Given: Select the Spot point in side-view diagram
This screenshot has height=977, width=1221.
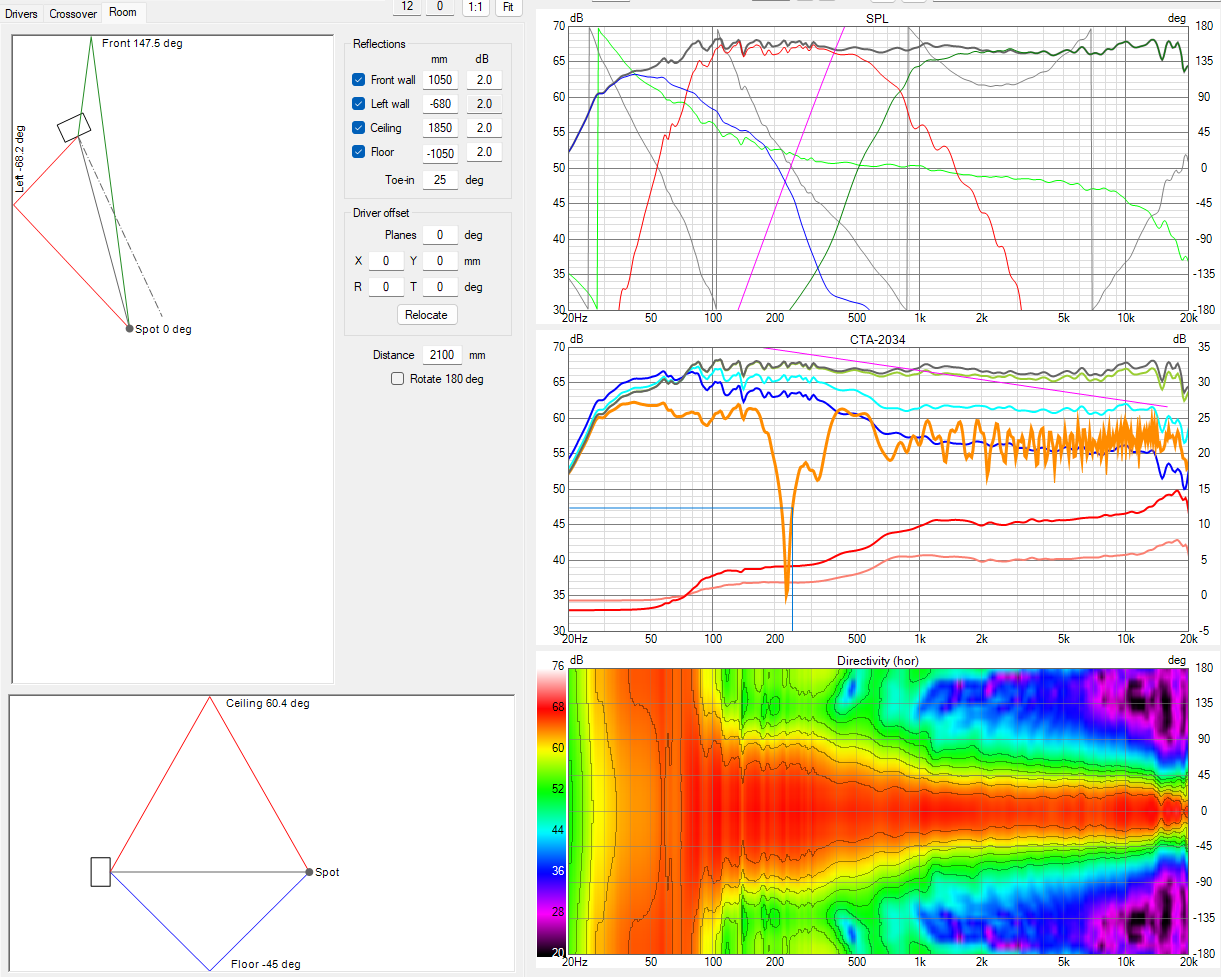Looking at the screenshot, I should pos(309,872).
